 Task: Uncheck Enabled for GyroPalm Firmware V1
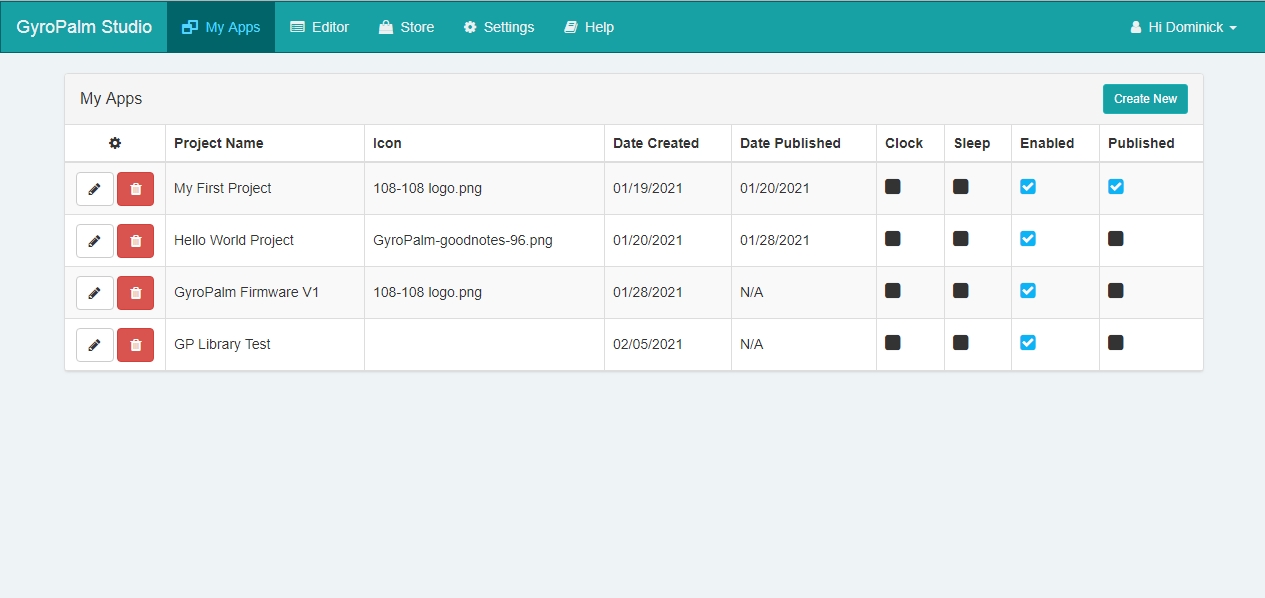(1028, 290)
